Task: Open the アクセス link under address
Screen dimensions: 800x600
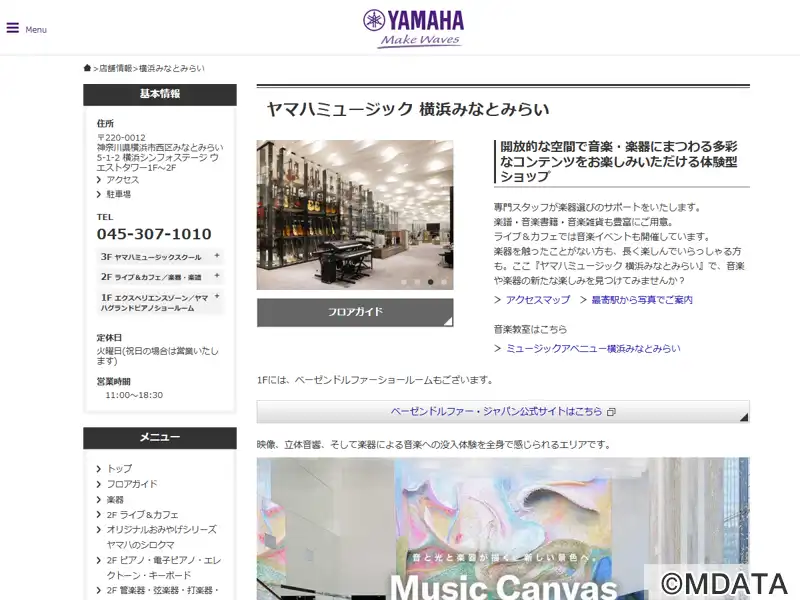Action: pyautogui.click(x=122, y=180)
